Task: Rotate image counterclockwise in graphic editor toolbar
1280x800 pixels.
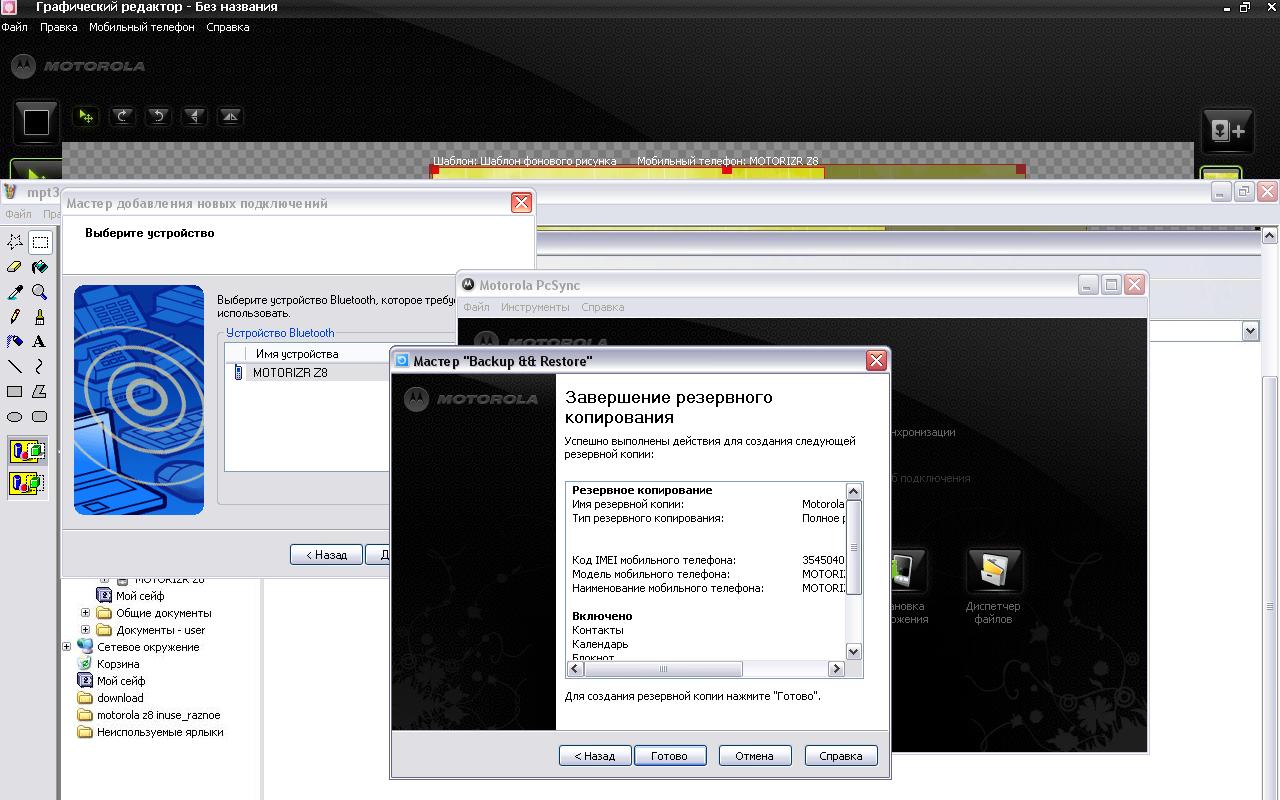Action: pyautogui.click(x=158, y=116)
